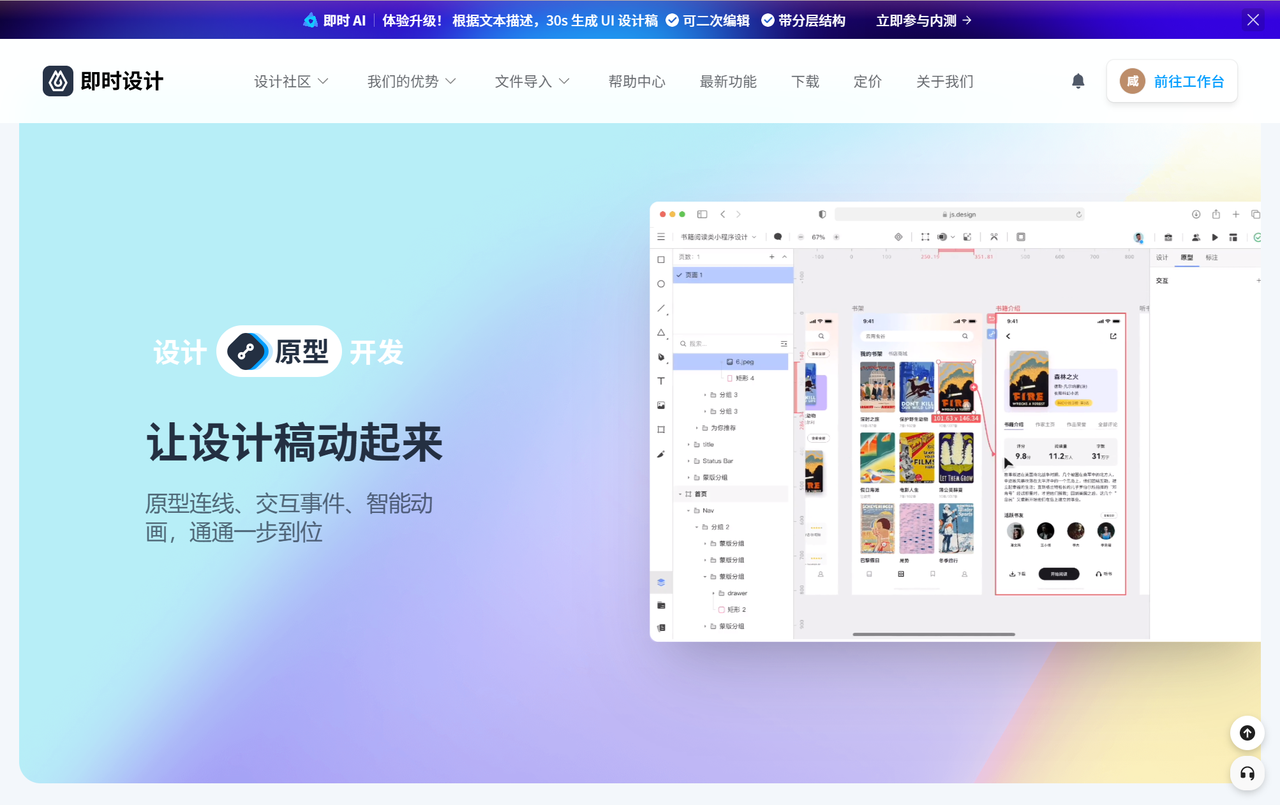Screen dimensions: 1280x805
Task: Collapse the 首页 frame layer
Action: click(680, 494)
